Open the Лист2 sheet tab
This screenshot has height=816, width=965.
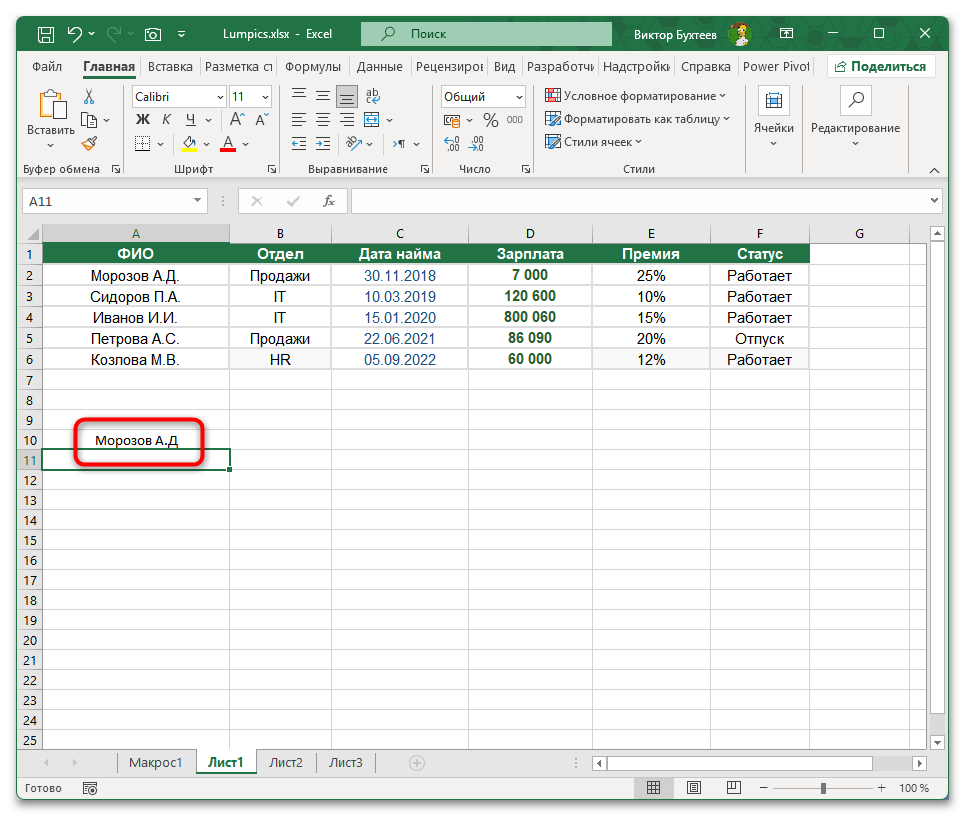pos(286,761)
